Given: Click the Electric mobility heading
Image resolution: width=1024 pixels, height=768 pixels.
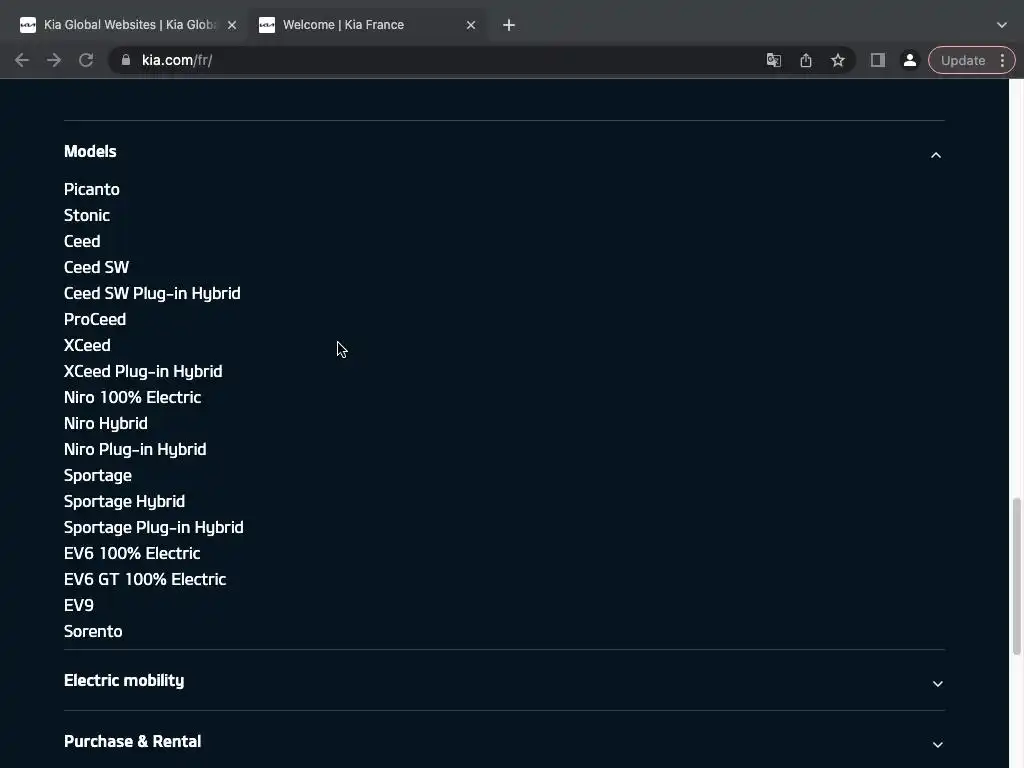Looking at the screenshot, I should point(124,680).
